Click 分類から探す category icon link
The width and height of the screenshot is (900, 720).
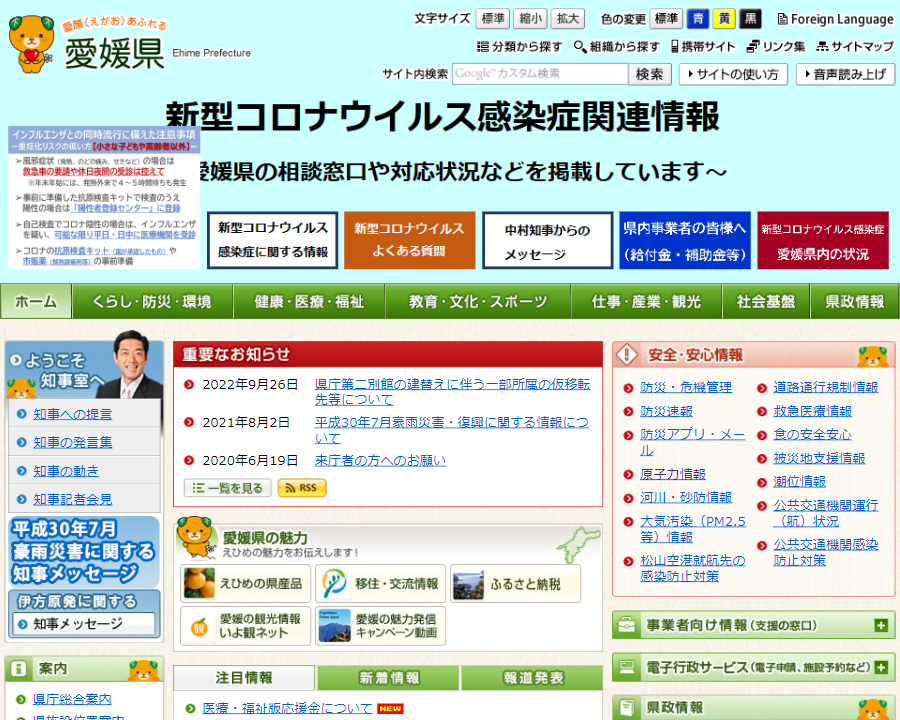click(x=519, y=47)
